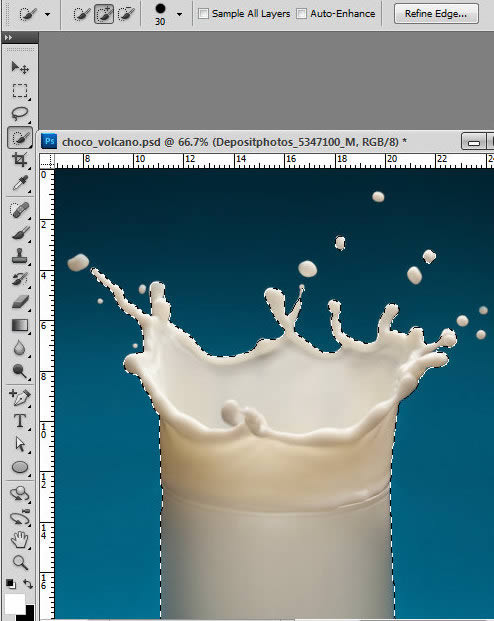
Task: Click the ruler origin corner box
Action: point(47,161)
